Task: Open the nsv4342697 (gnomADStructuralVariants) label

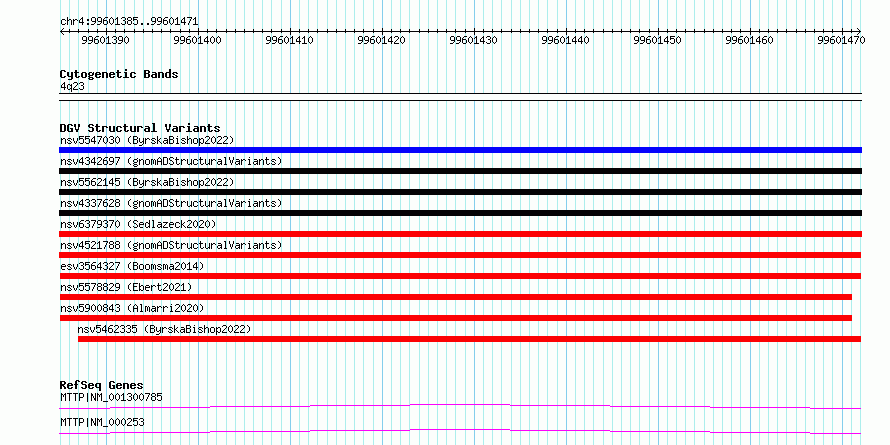Action: coord(171,161)
